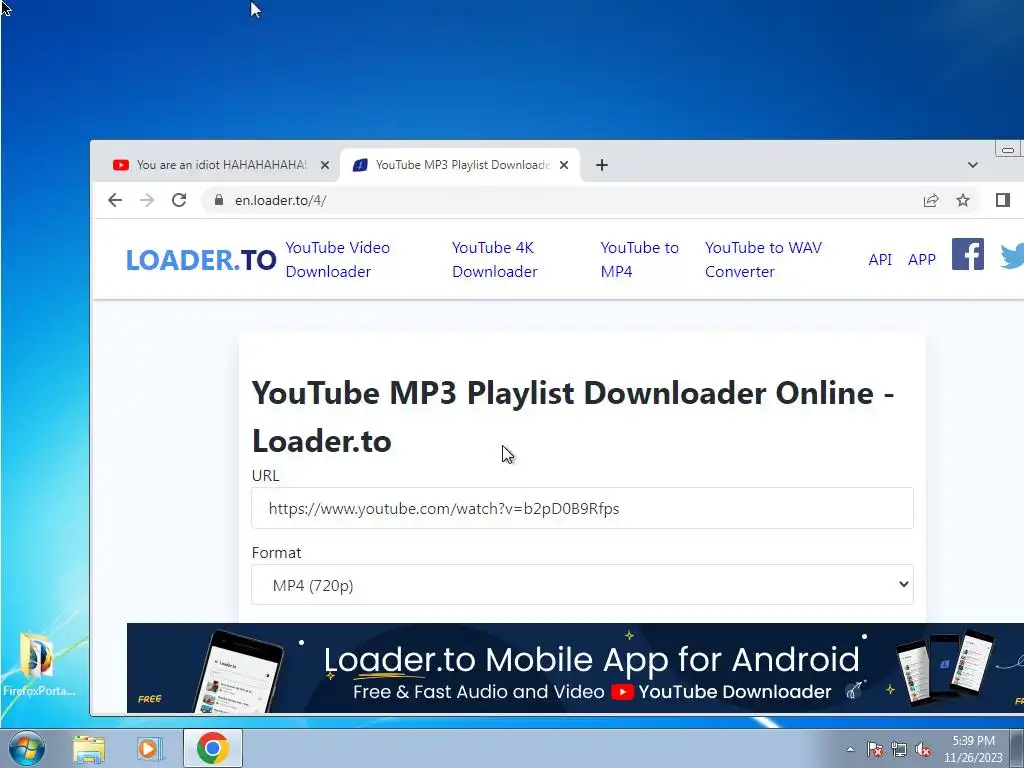Open Windows Explorer from taskbar
Screen dimensions: 1024x768
click(89, 749)
